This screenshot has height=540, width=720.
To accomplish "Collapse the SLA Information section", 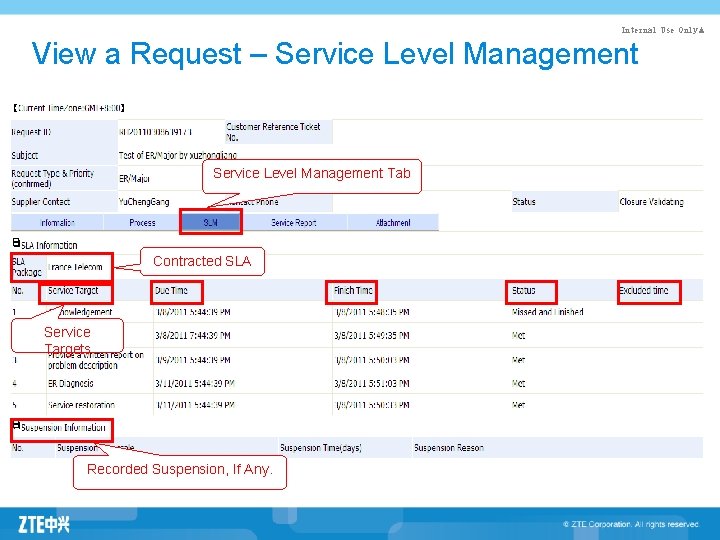I will [x=16, y=243].
